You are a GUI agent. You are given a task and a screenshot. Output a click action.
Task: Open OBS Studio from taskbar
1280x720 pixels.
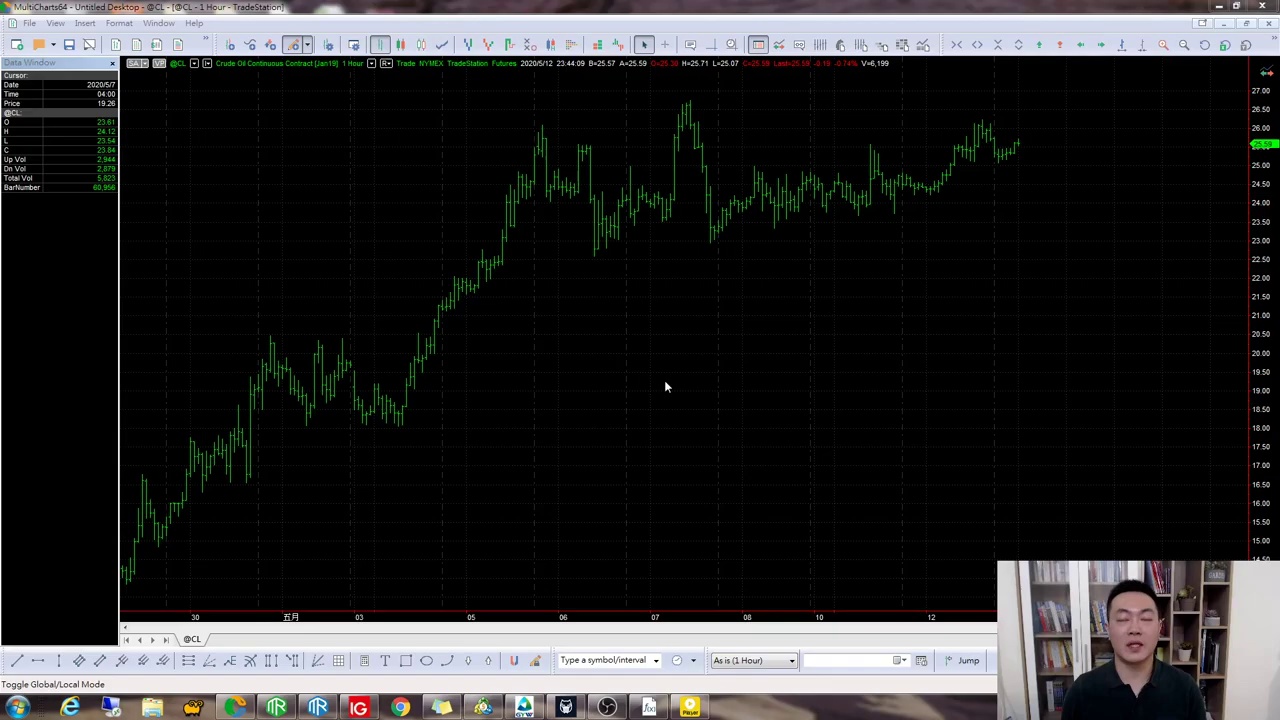point(607,708)
